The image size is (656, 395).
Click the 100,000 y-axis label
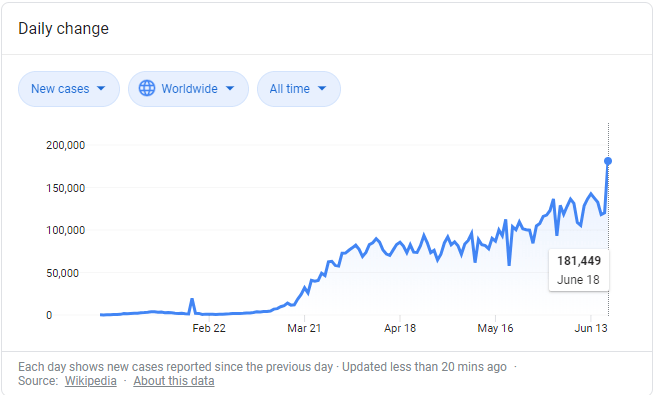coord(66,230)
